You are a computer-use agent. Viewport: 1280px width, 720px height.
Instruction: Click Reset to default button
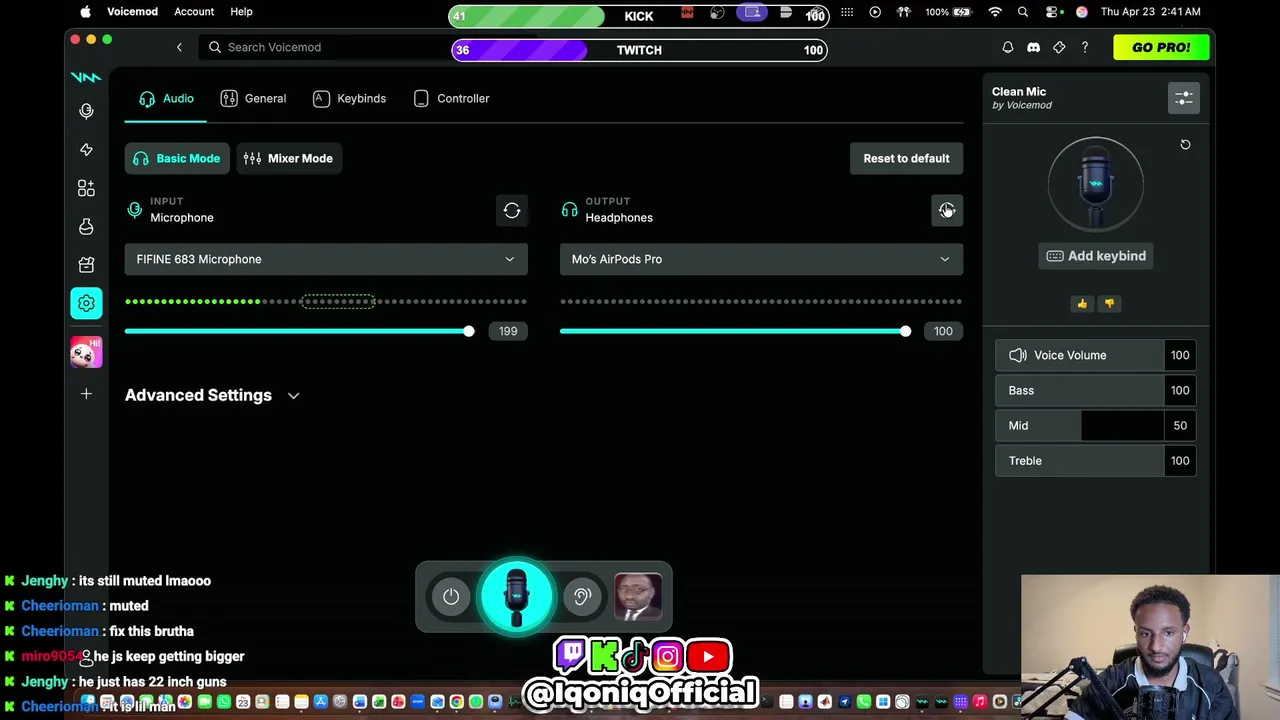tap(906, 158)
